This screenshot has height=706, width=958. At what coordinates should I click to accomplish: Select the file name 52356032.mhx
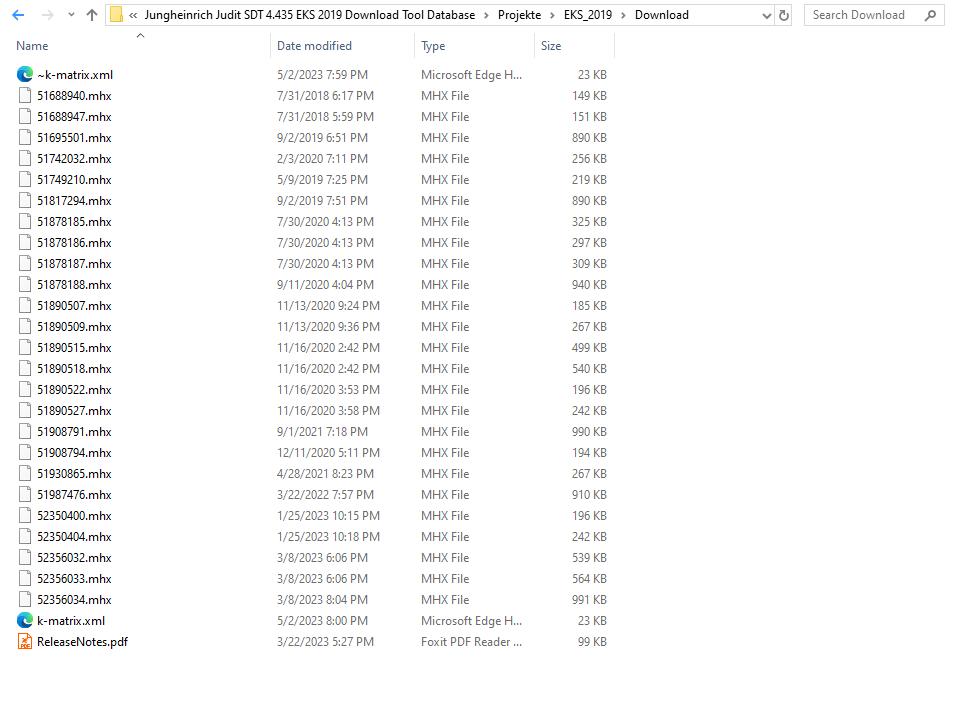(x=74, y=558)
